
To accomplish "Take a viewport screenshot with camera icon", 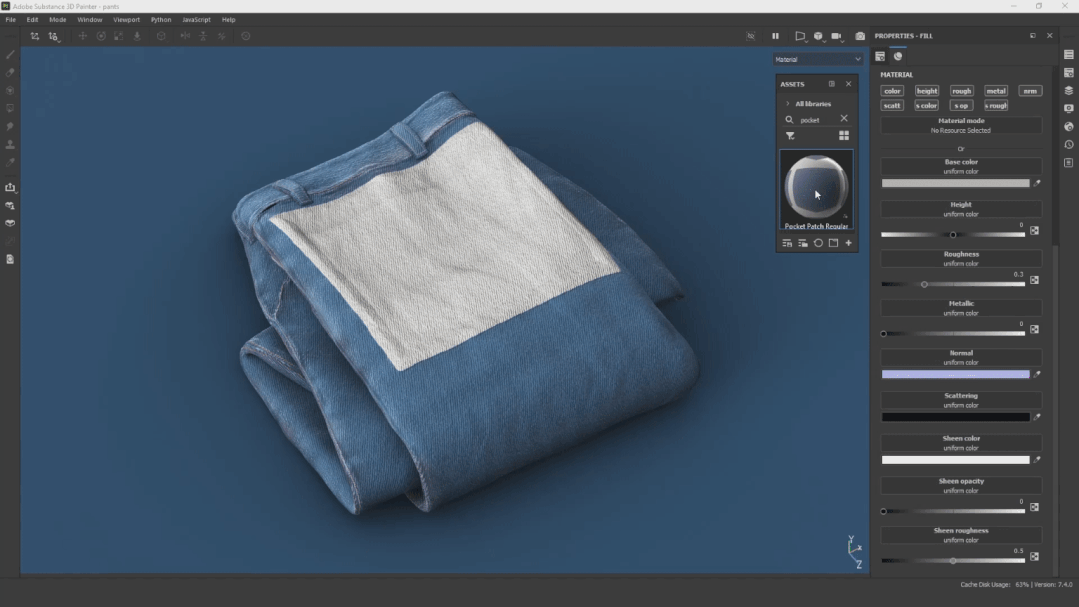I will coord(860,36).
